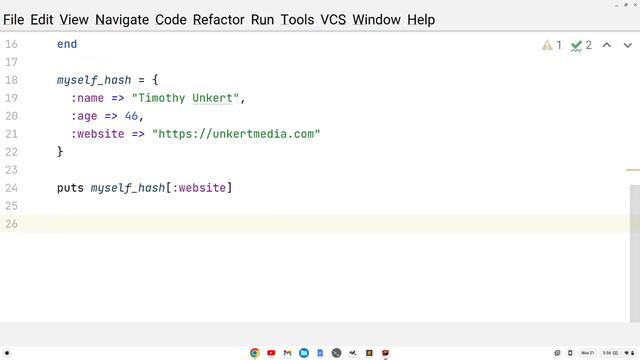Click the chat bubble tray icon

click(557, 353)
